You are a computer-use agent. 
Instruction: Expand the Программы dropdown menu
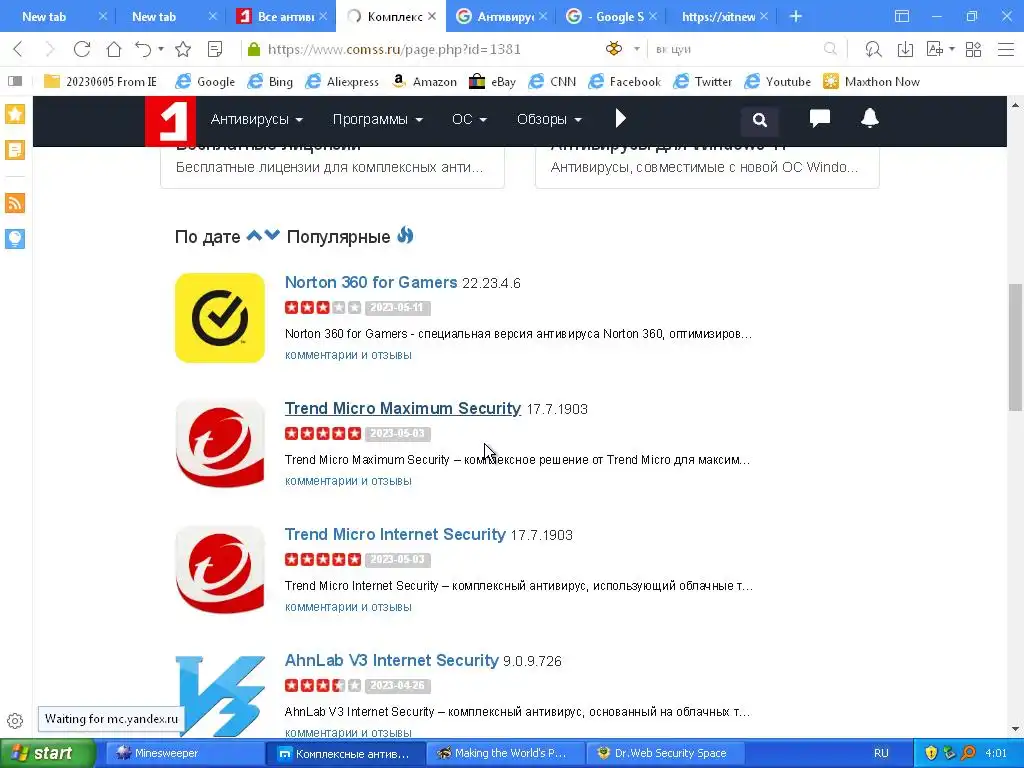(377, 120)
